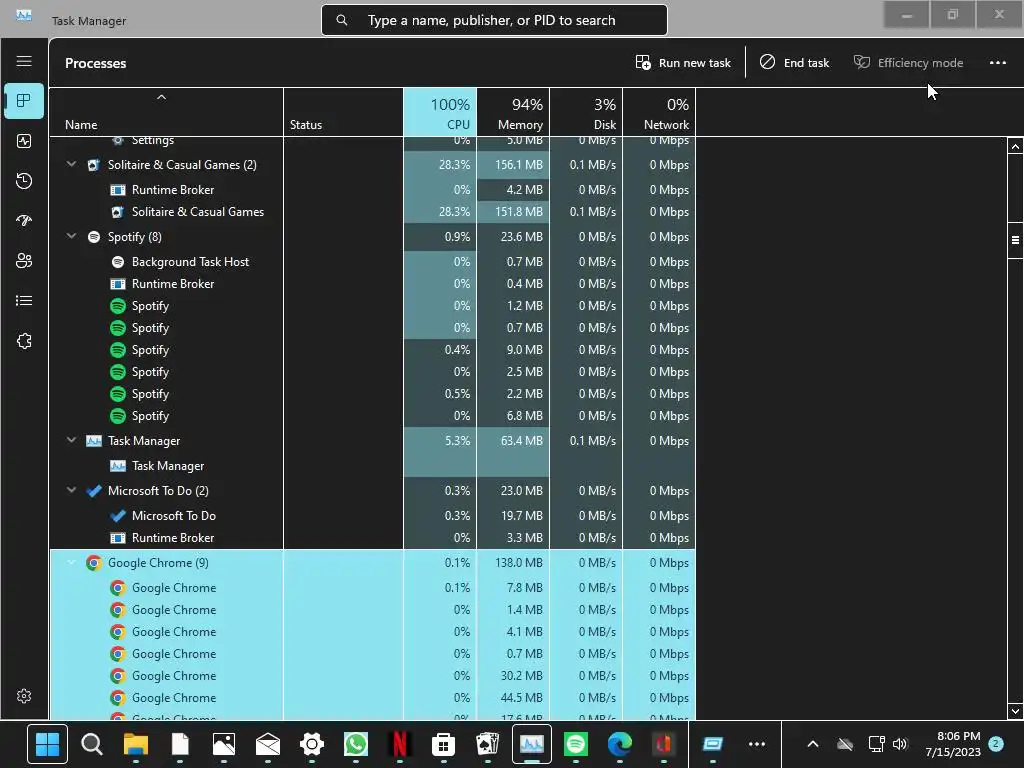Open Spotify from the taskbar

point(575,743)
